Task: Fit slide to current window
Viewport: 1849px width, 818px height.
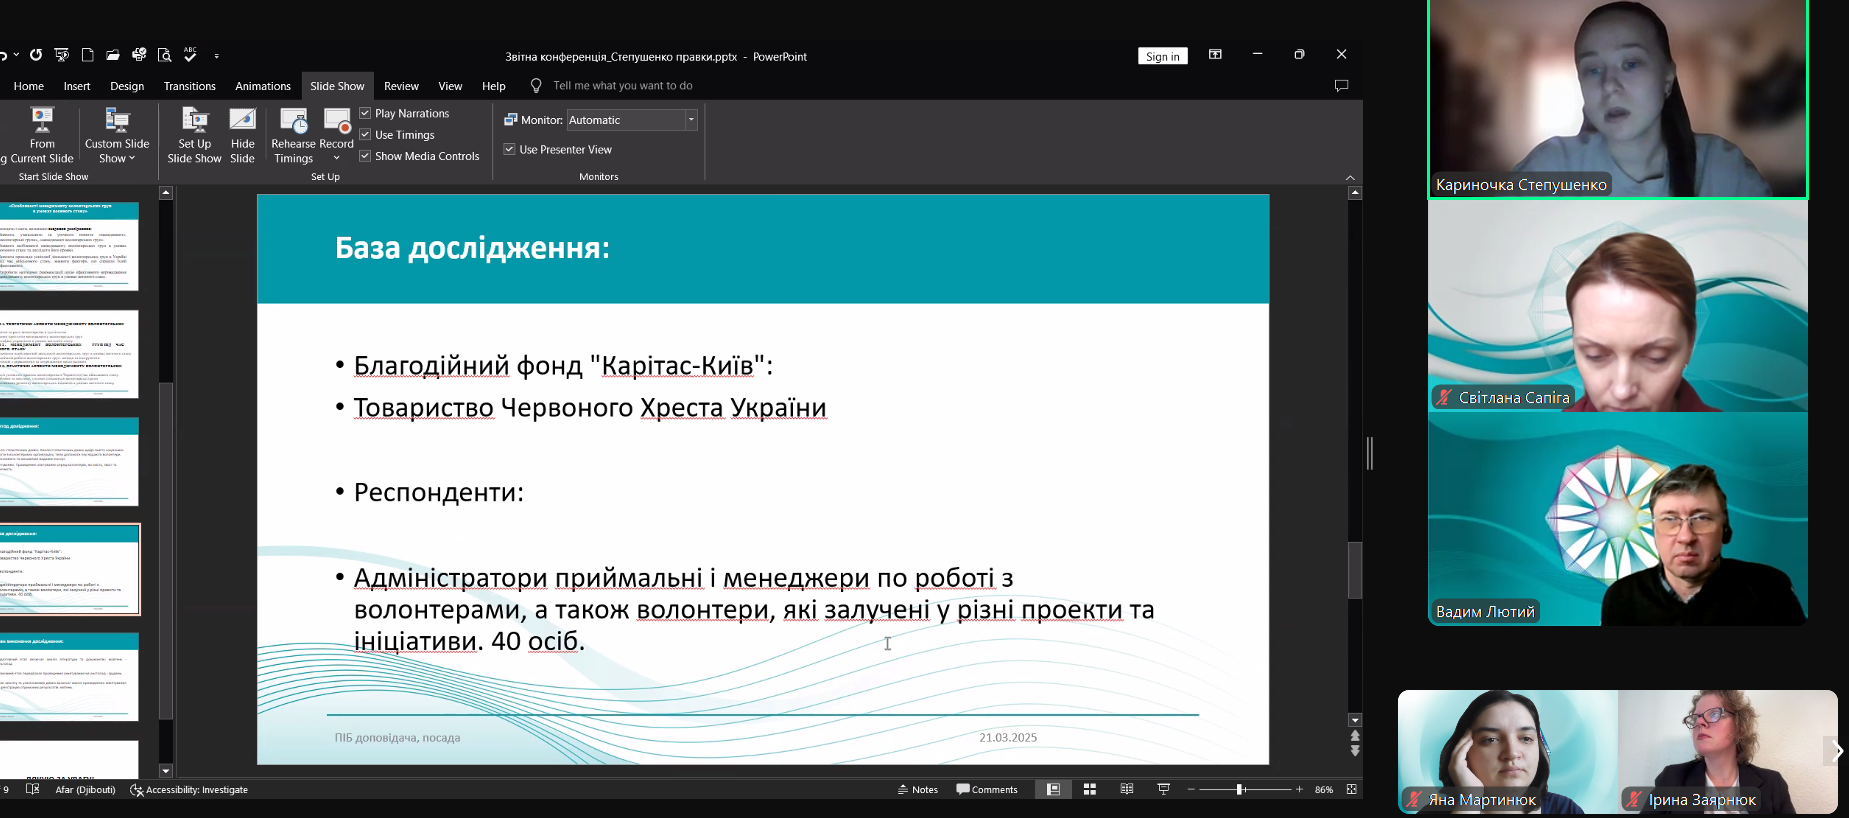Action: (x=1352, y=789)
